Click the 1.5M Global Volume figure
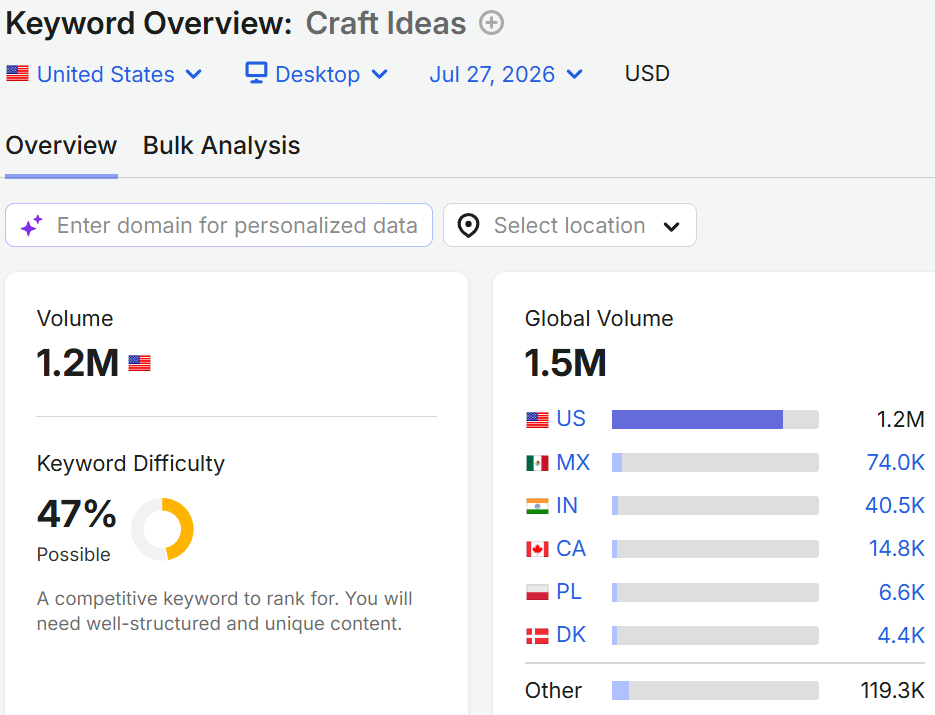This screenshot has height=715, width=935. [565, 363]
